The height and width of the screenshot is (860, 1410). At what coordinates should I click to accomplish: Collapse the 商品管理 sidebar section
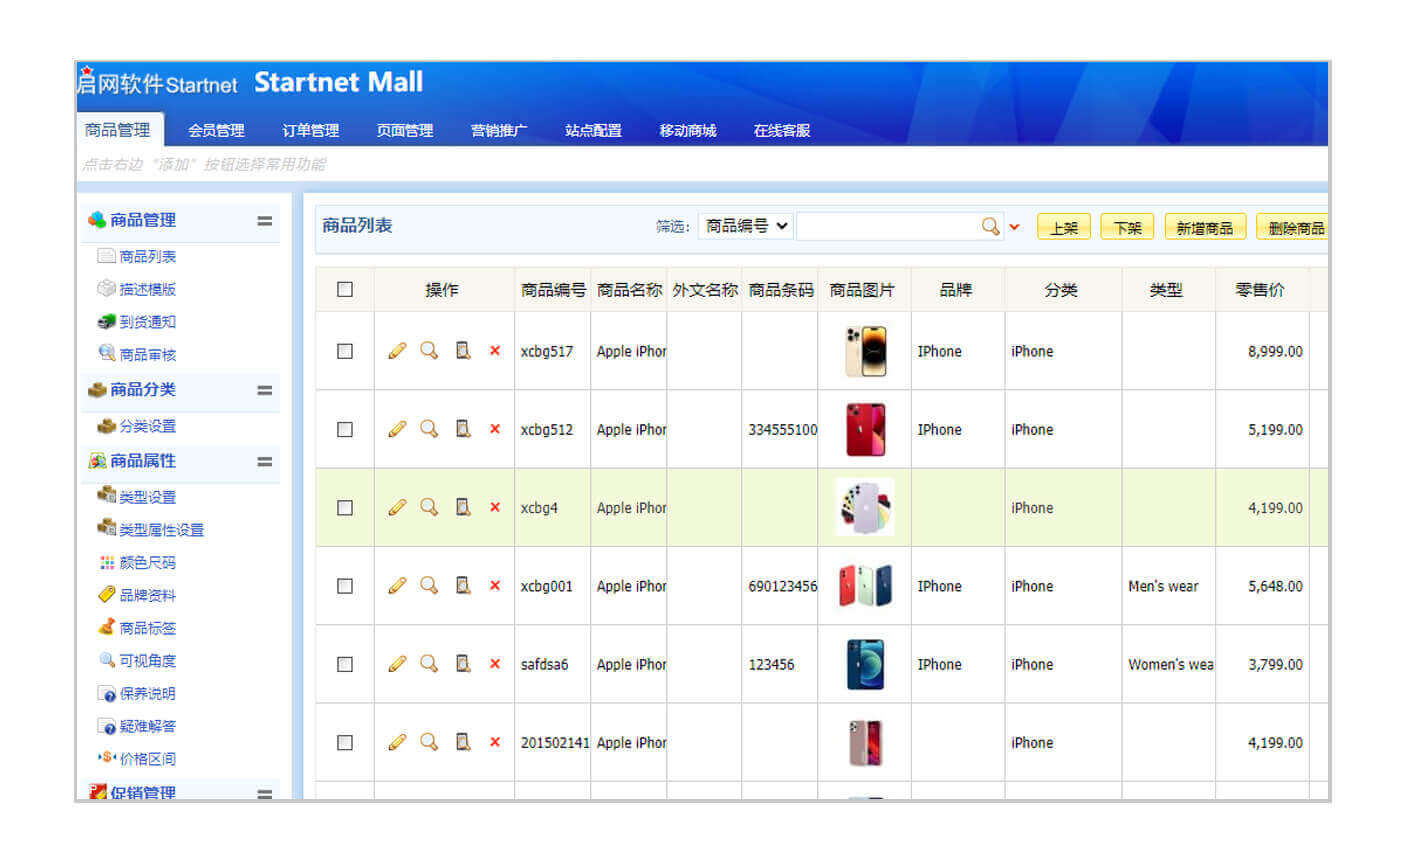coord(265,221)
